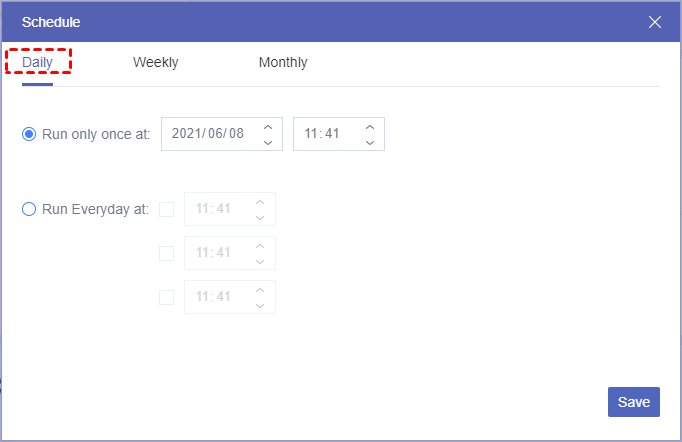Select the Run Everyday radio button
The width and height of the screenshot is (682, 442).
click(29, 209)
